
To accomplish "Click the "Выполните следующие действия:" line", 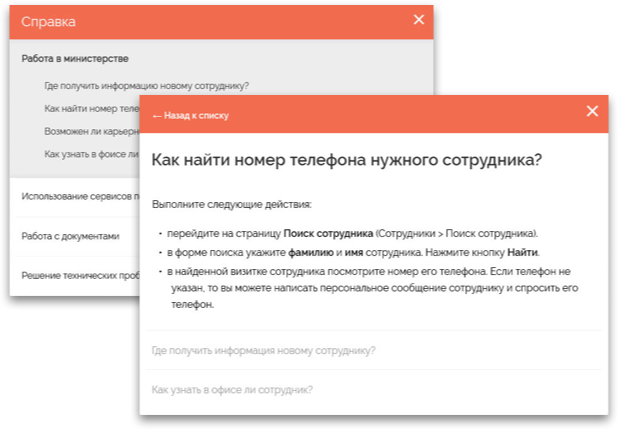I will [232, 204].
